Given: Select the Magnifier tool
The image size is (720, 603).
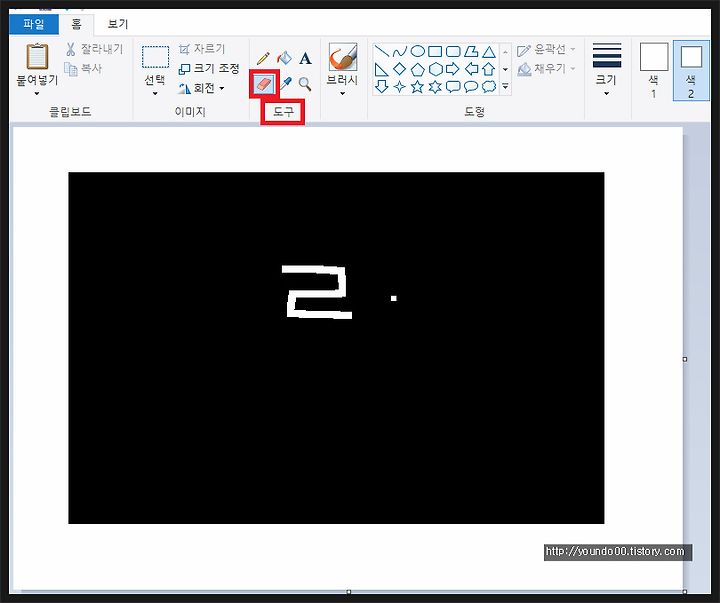Looking at the screenshot, I should 305,84.
